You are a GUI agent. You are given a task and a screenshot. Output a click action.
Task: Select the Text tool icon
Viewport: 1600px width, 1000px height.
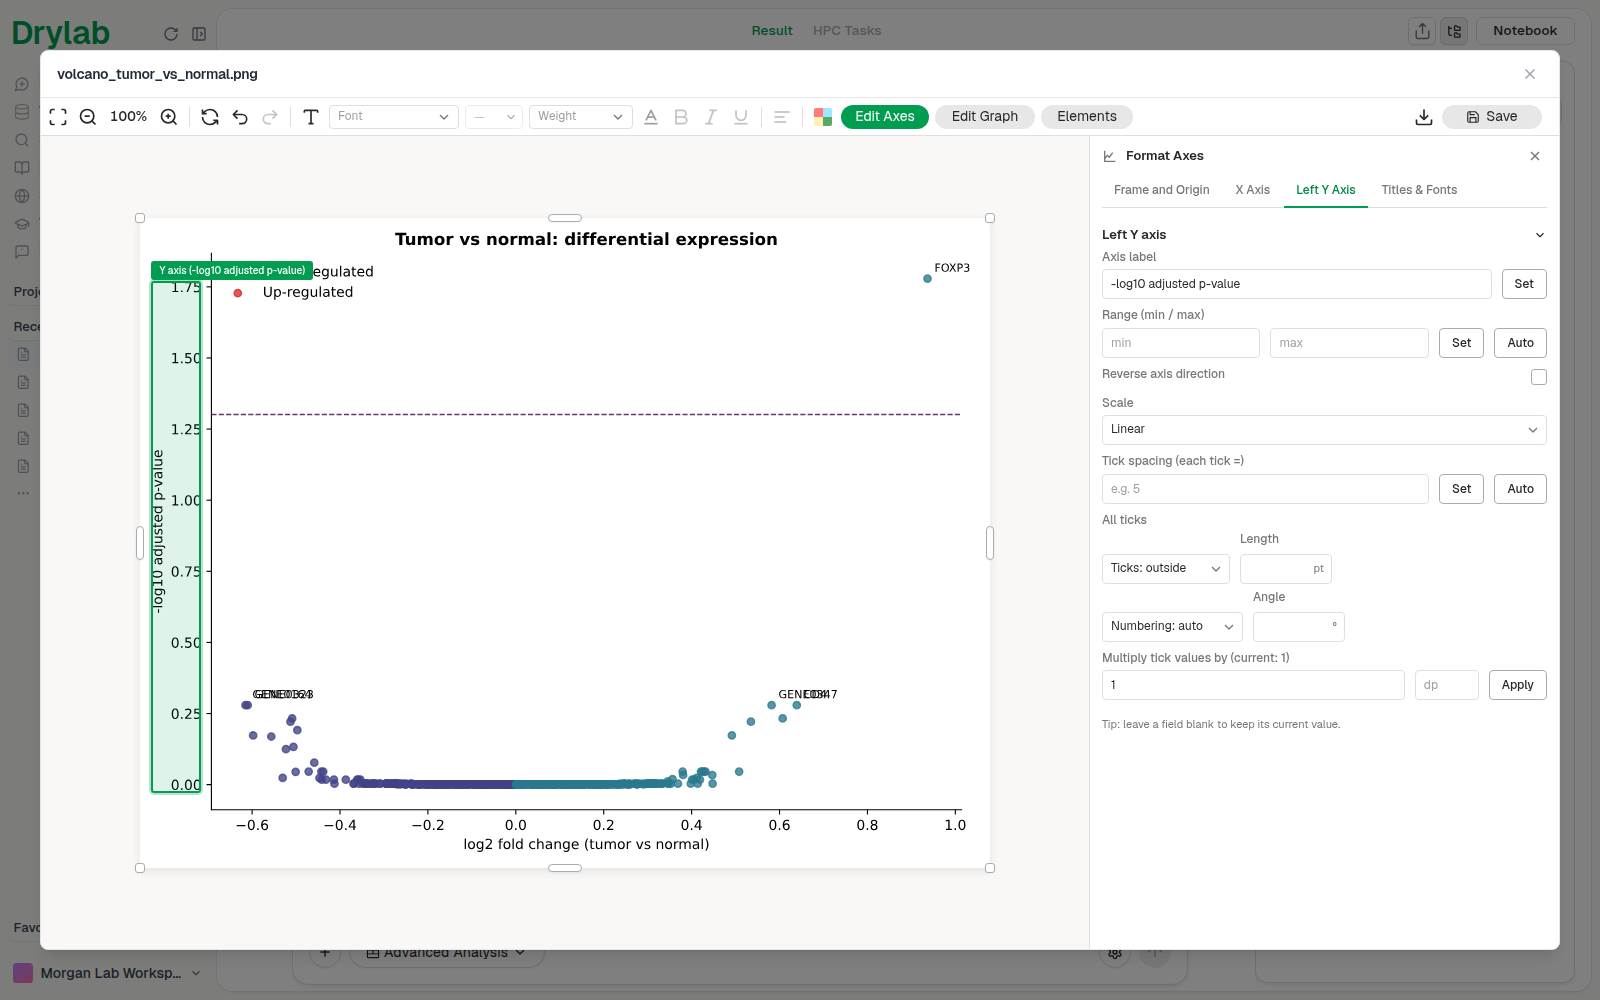311,117
